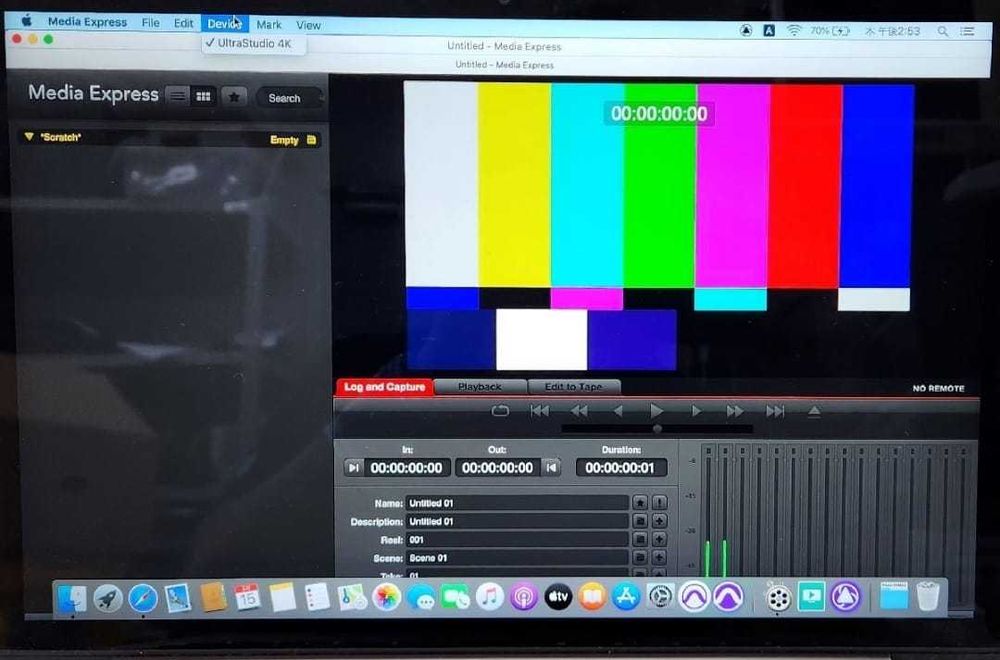Mark In point with the In button
1000x660 pixels.
(x=353, y=467)
